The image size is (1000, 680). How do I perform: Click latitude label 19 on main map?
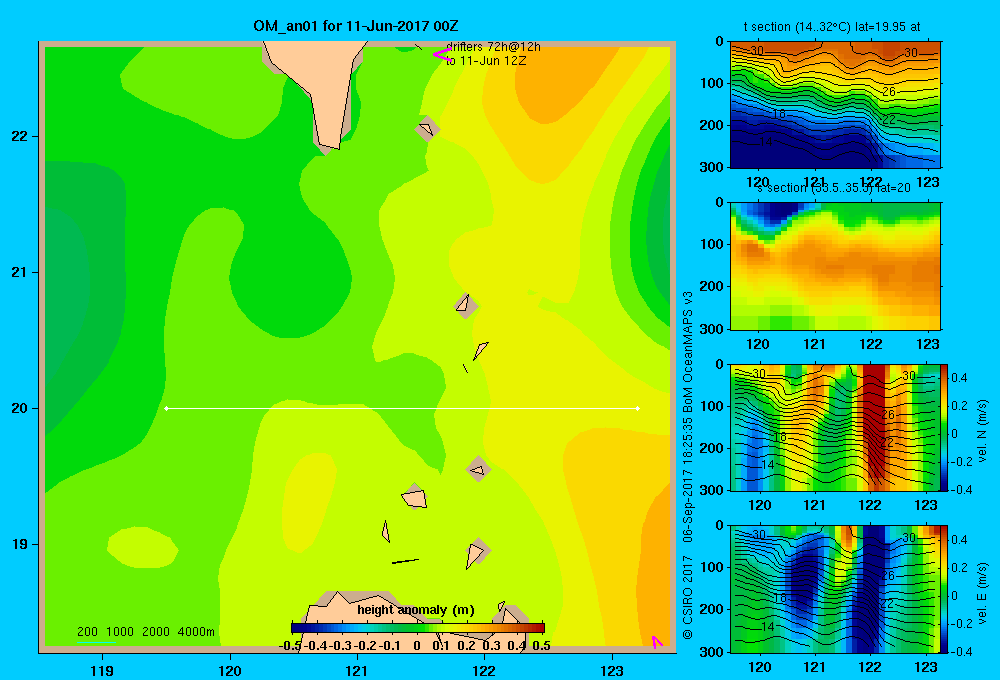[x=19, y=544]
